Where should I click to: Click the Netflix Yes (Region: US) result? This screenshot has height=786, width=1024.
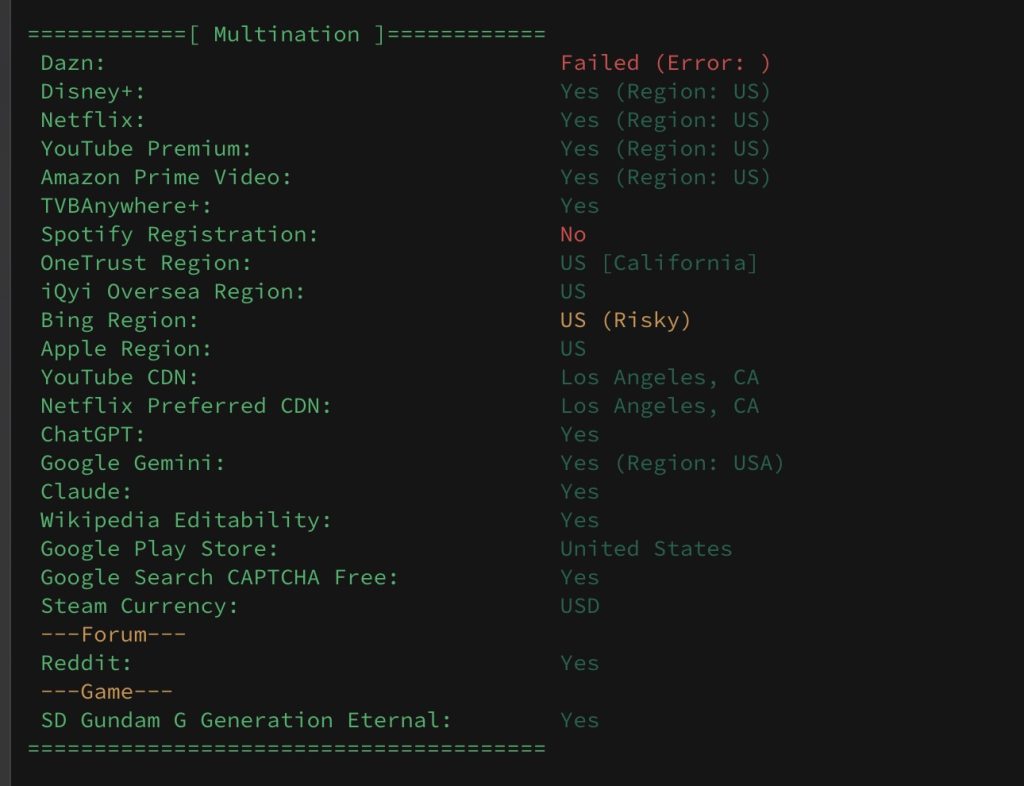point(665,121)
